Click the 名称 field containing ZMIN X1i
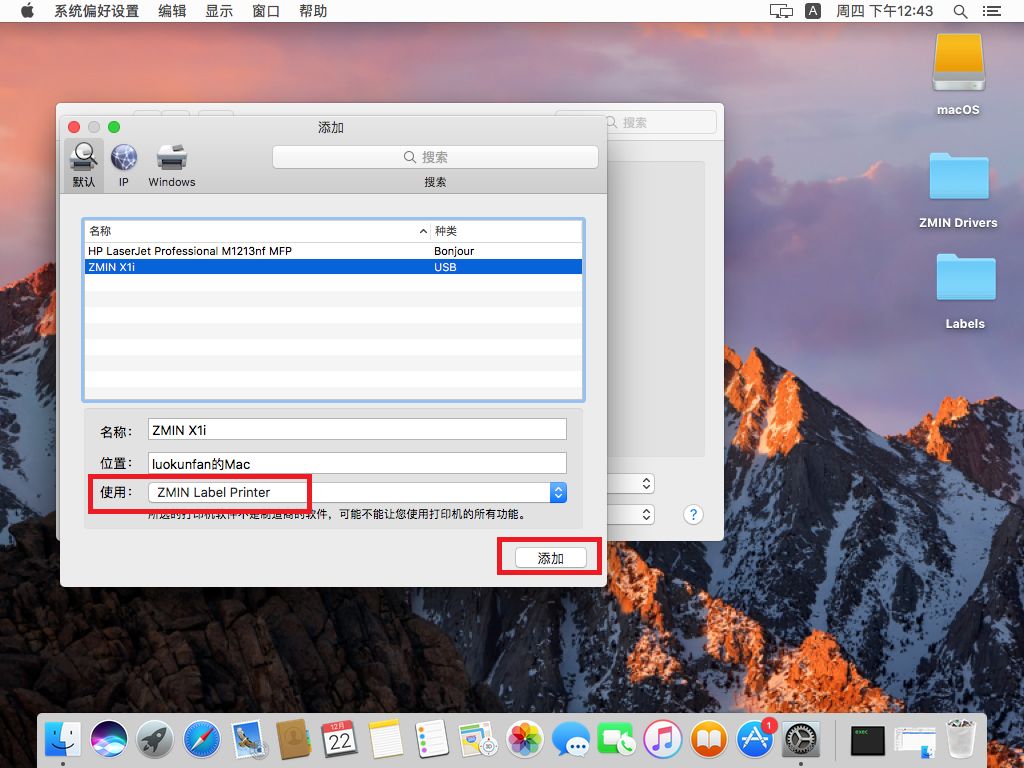 [x=357, y=430]
